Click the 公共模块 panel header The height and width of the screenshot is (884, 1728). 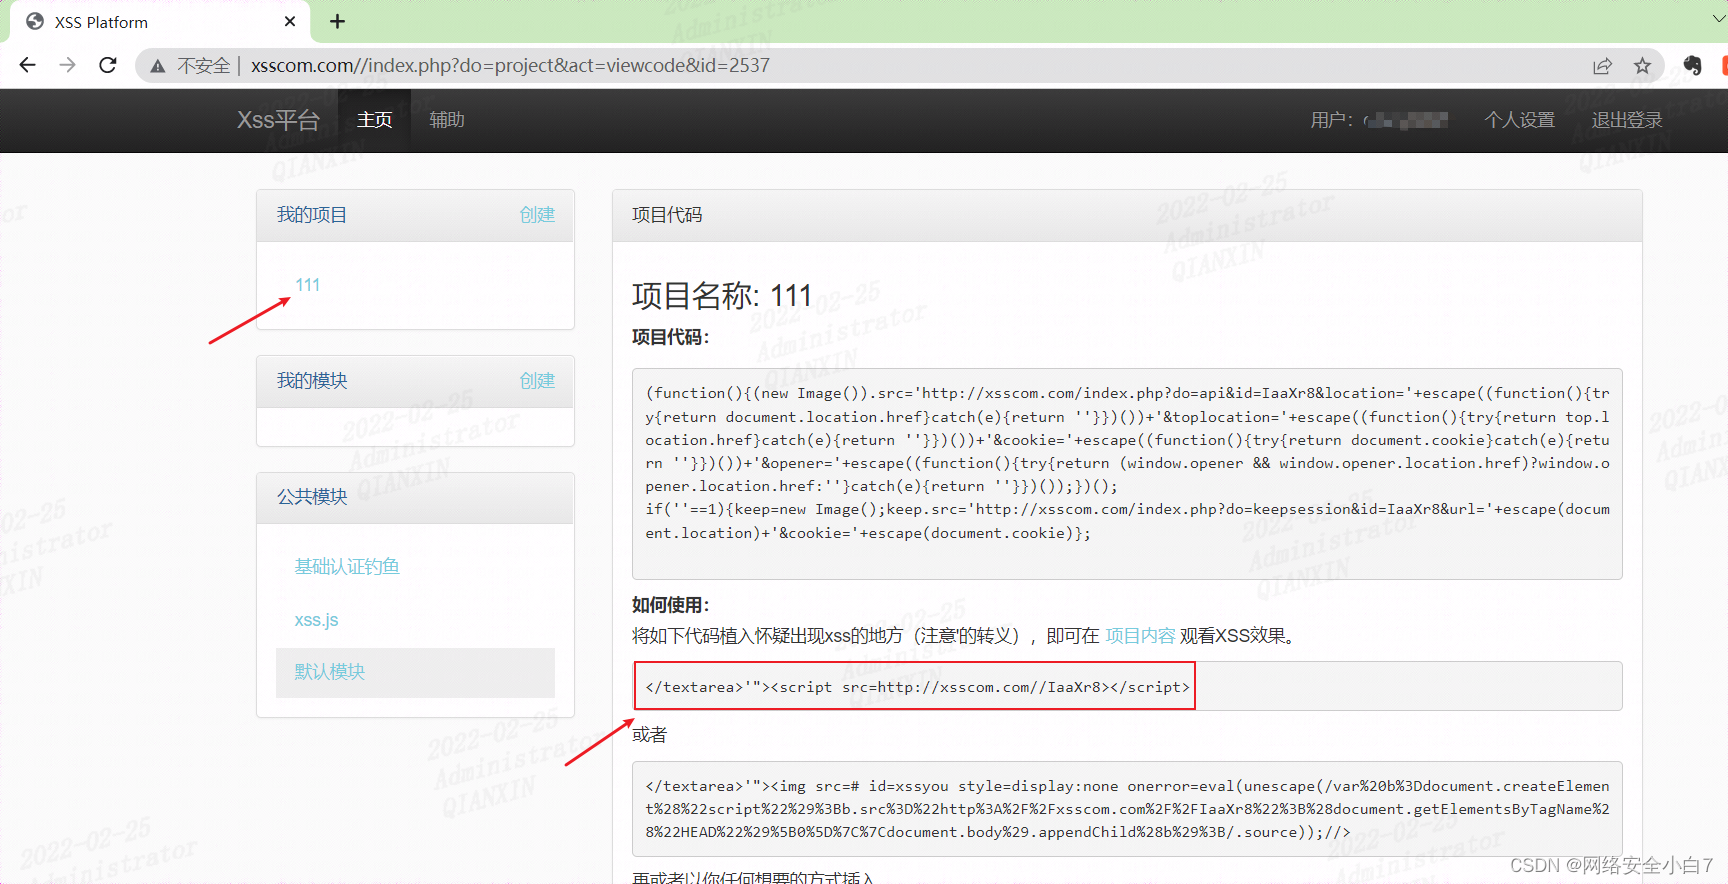415,497
